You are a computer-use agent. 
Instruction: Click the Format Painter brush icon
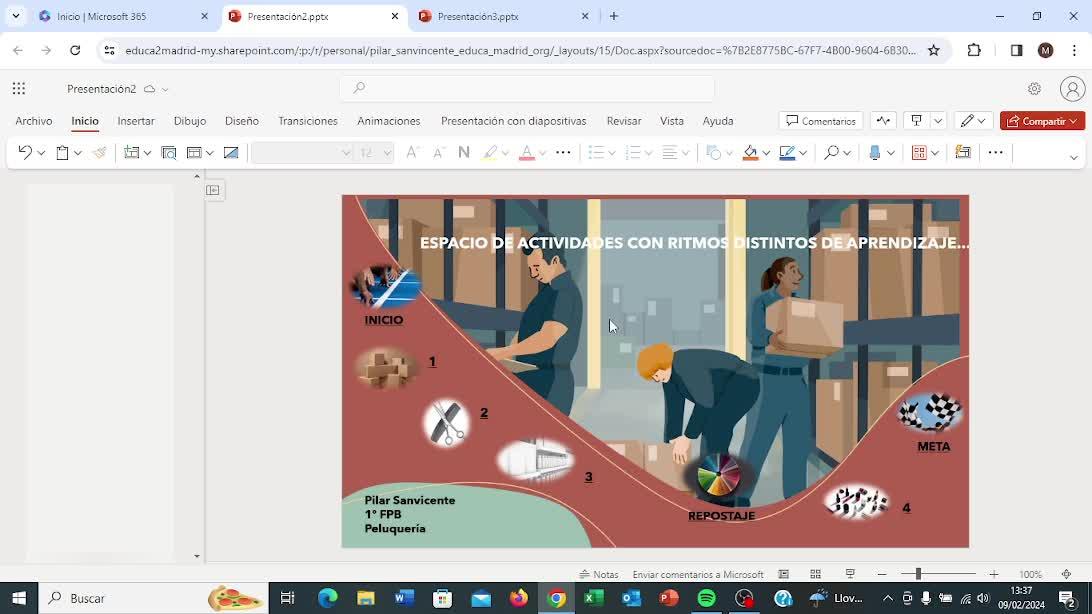(x=99, y=152)
